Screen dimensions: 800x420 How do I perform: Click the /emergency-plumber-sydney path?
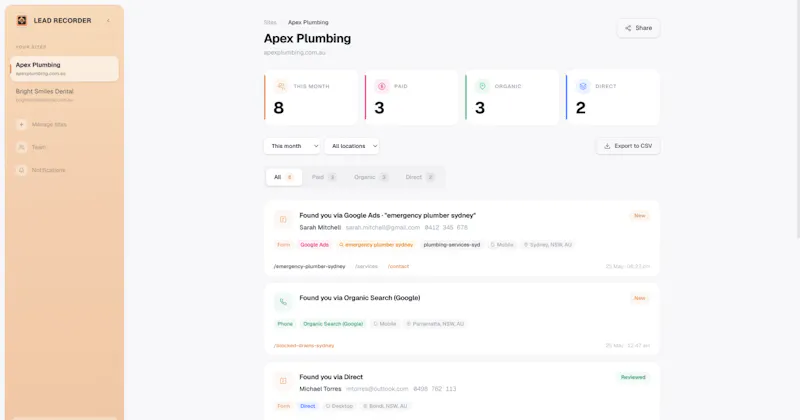click(310, 266)
